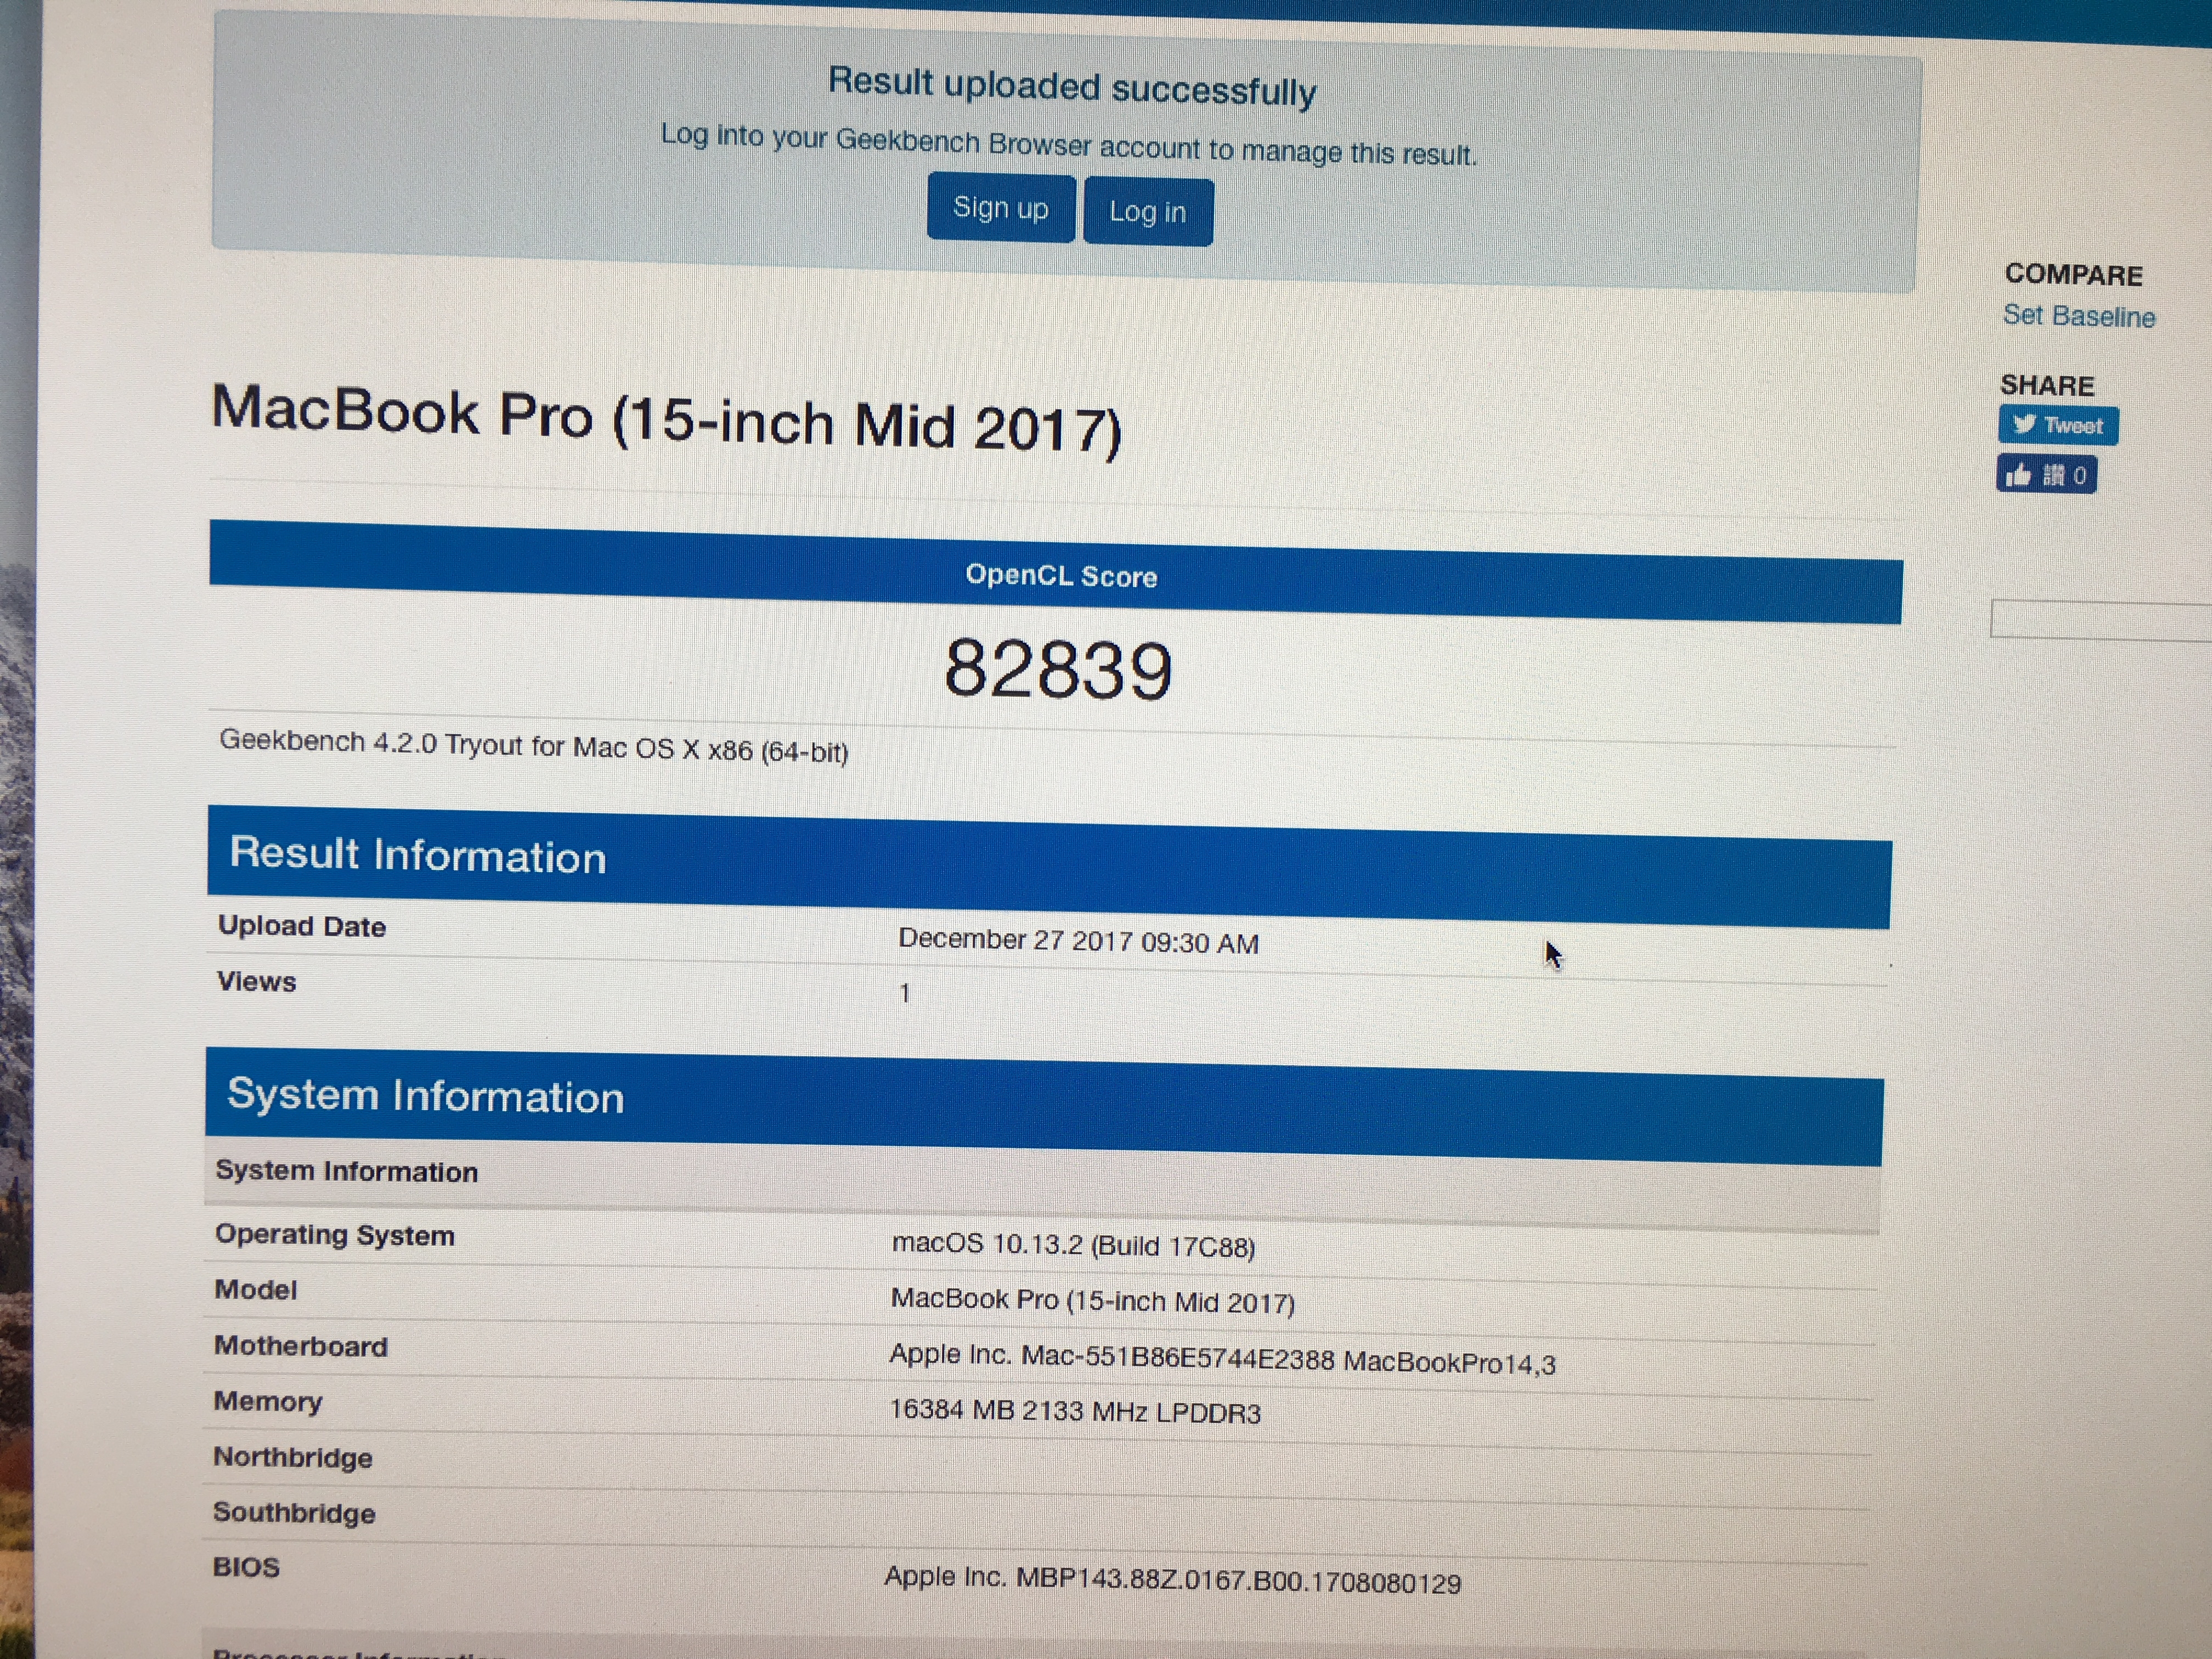This screenshot has width=2212, height=1659.
Task: Click the Log into your Geekbench Browser account text
Action: pos(1069,146)
